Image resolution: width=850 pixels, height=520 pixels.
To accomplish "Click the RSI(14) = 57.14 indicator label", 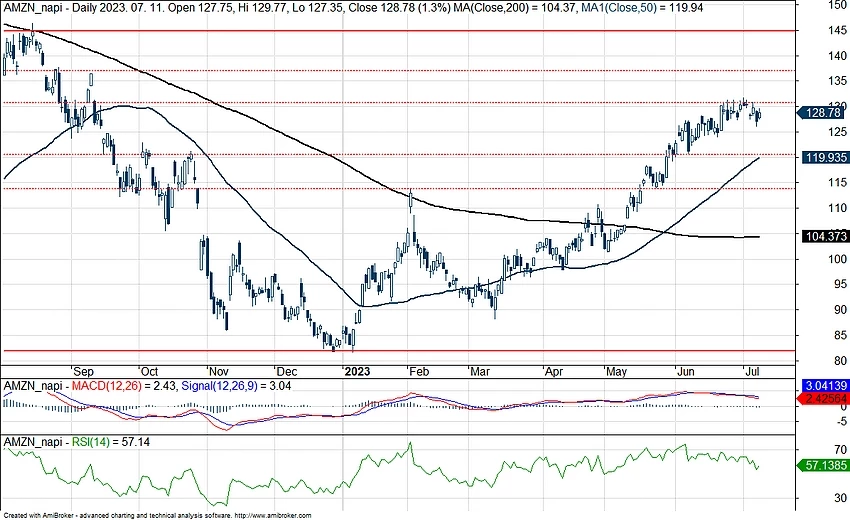I will click(x=111, y=442).
